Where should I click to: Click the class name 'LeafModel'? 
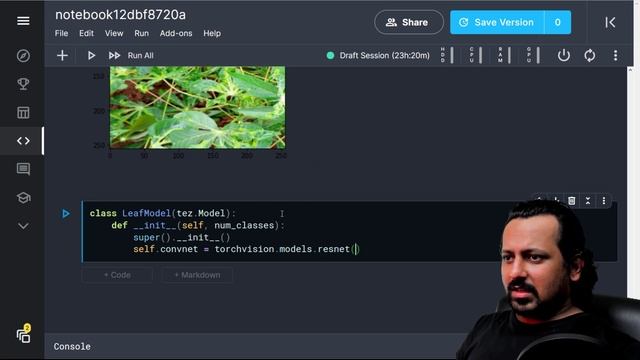click(x=147, y=213)
